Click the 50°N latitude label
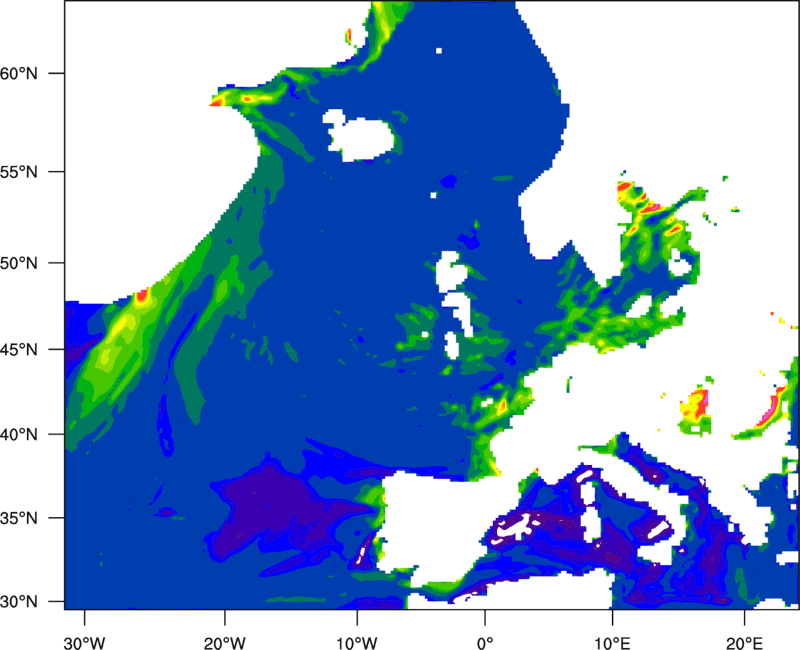Screen dimensions: 800x650 coord(19,263)
